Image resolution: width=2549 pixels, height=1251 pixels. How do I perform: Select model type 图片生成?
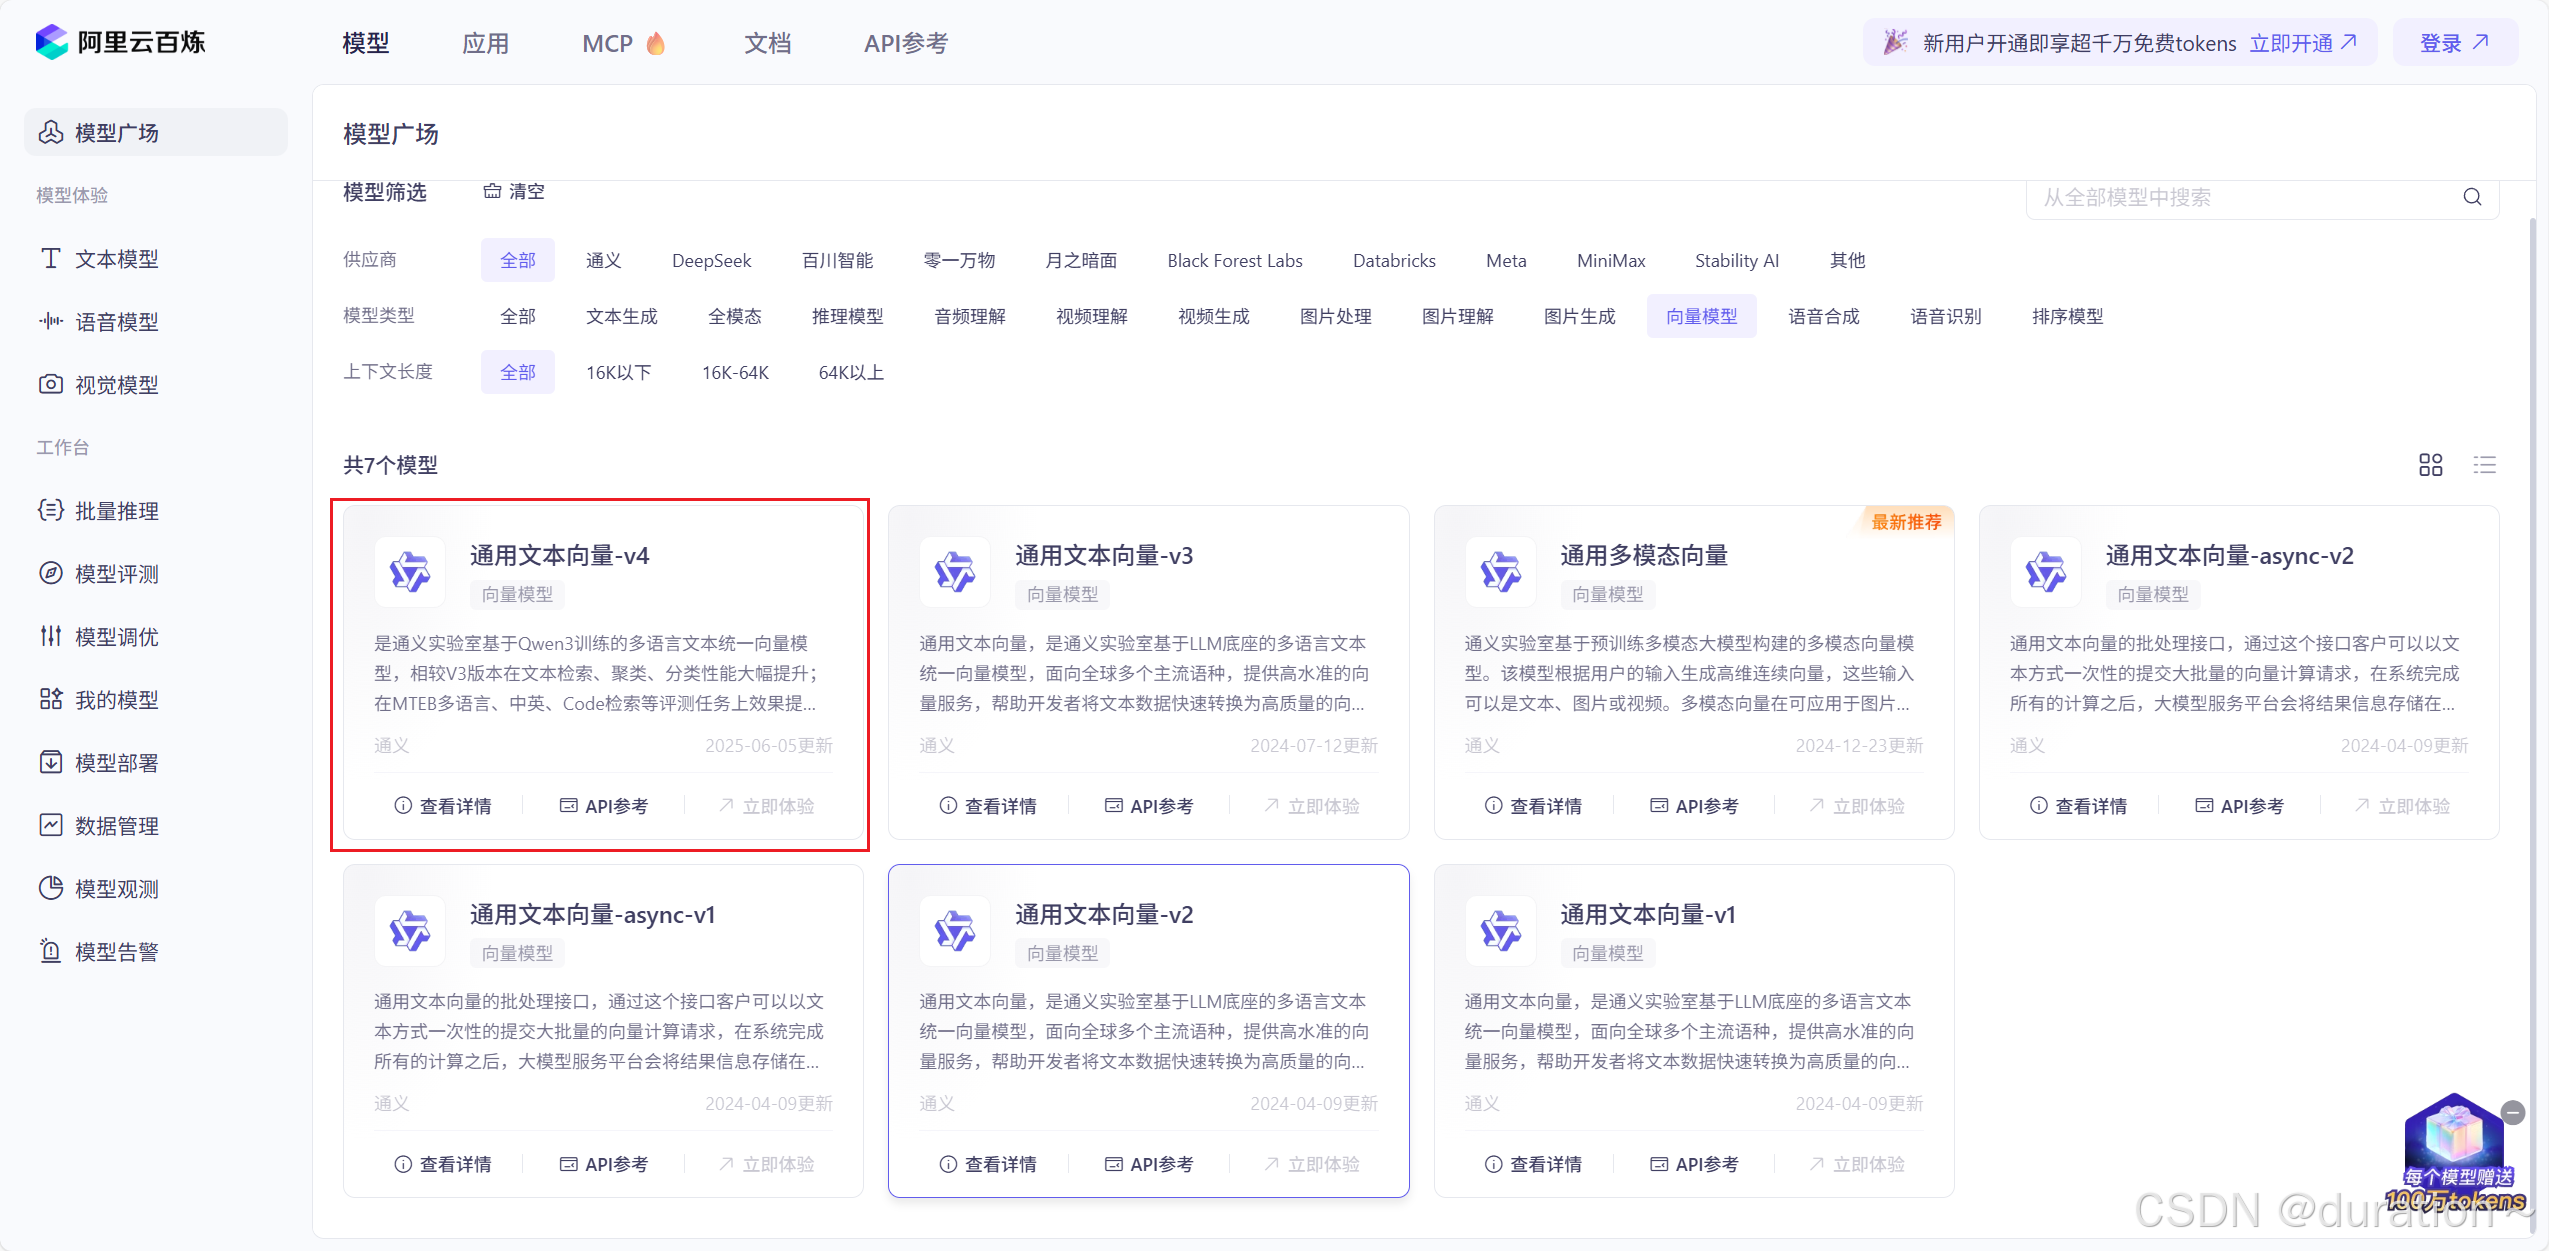1580,316
